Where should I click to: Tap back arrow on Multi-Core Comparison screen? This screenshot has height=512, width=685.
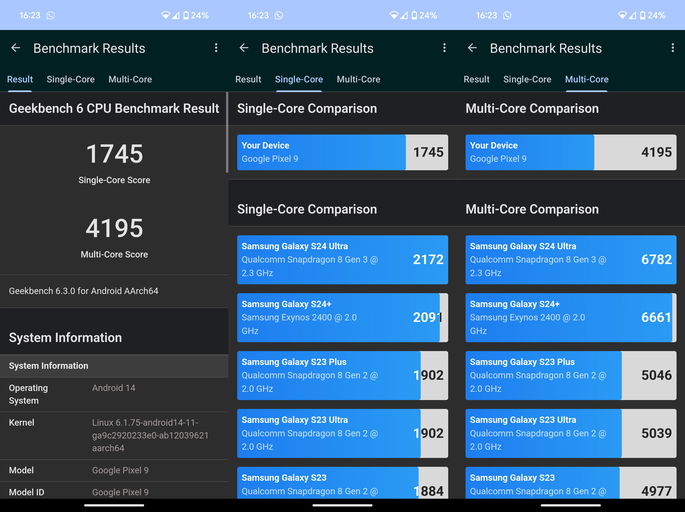[x=472, y=48]
